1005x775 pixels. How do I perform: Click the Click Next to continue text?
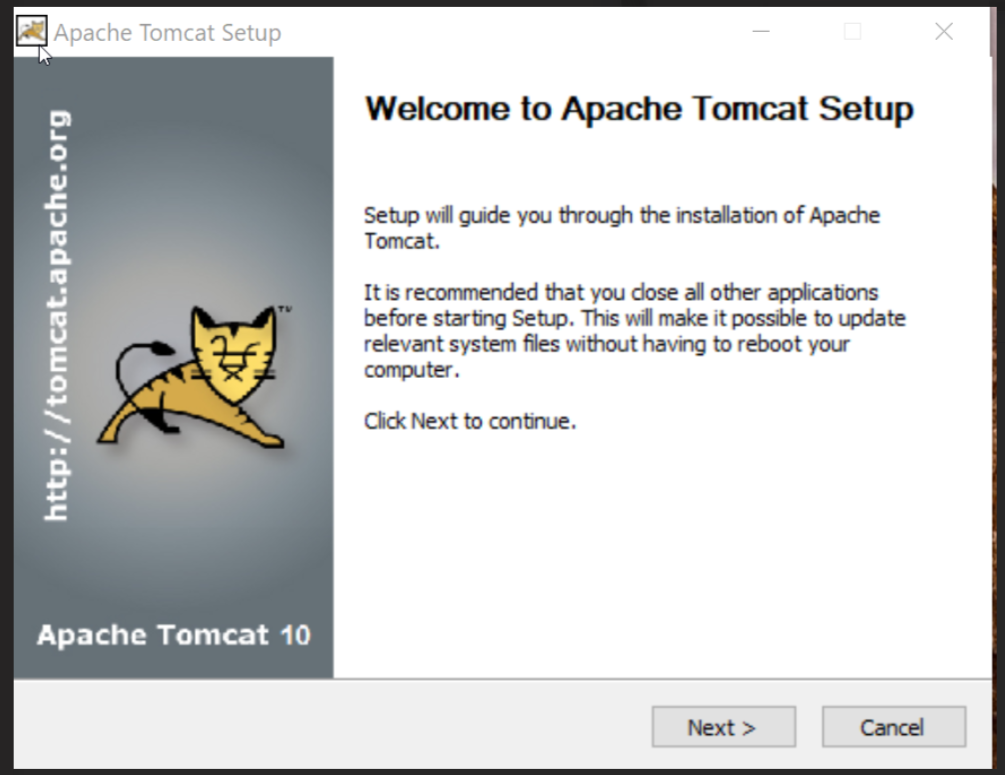pos(470,421)
